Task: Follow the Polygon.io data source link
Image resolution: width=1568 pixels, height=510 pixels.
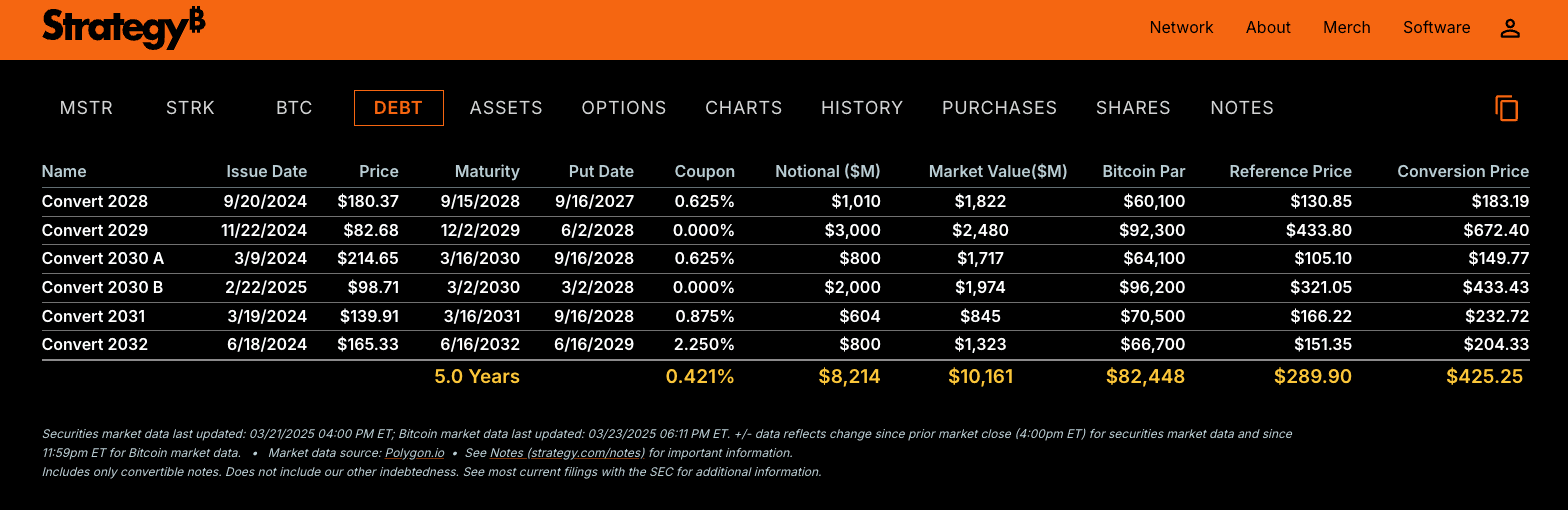Action: click(412, 453)
